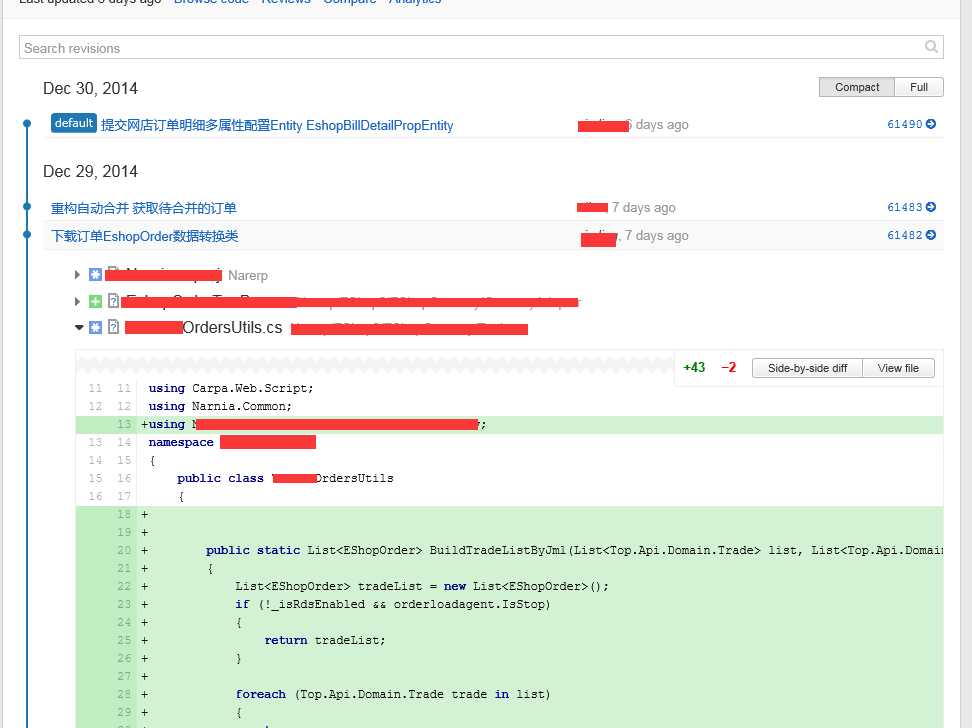The height and width of the screenshot is (728, 972).
Task: Click the +43 additions count
Action: coord(694,367)
